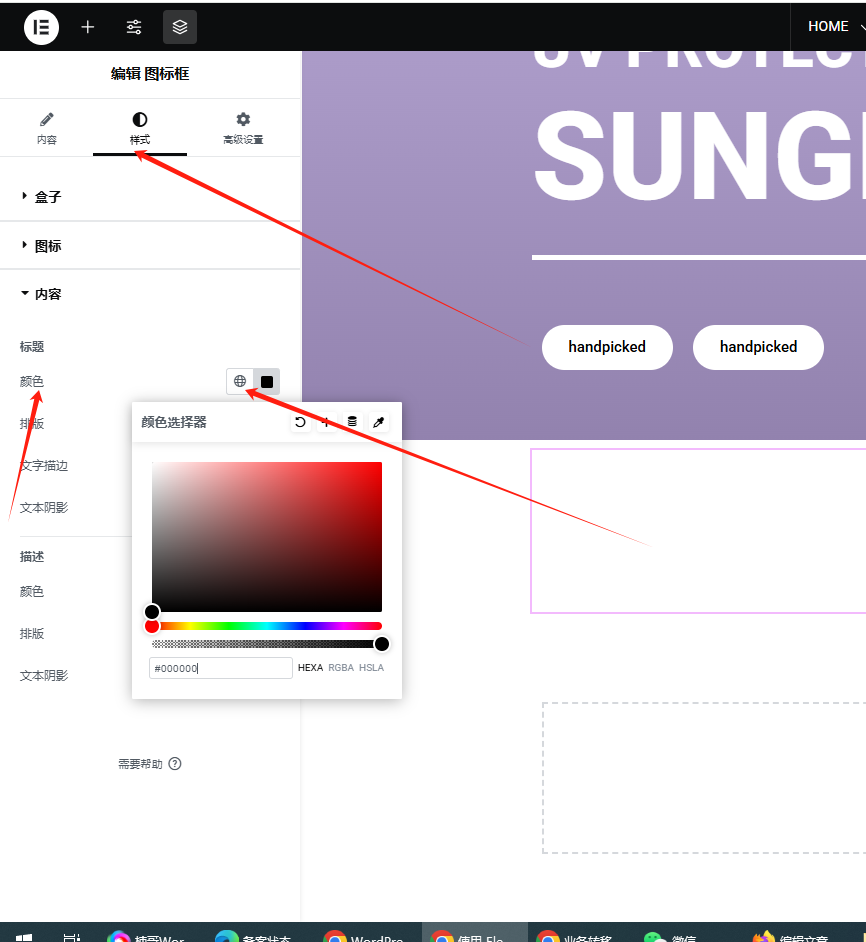Expand the 图标 section
Viewport: 866px width, 942px height.
(x=48, y=246)
